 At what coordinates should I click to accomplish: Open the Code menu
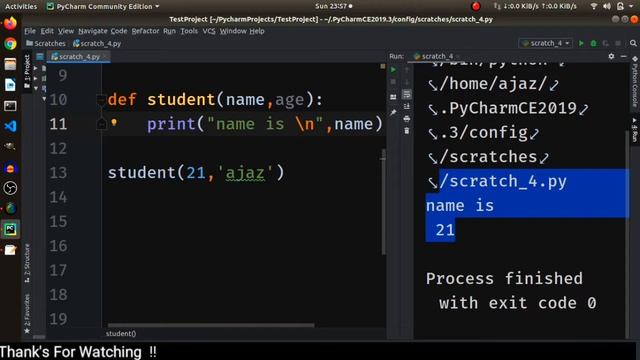point(119,31)
